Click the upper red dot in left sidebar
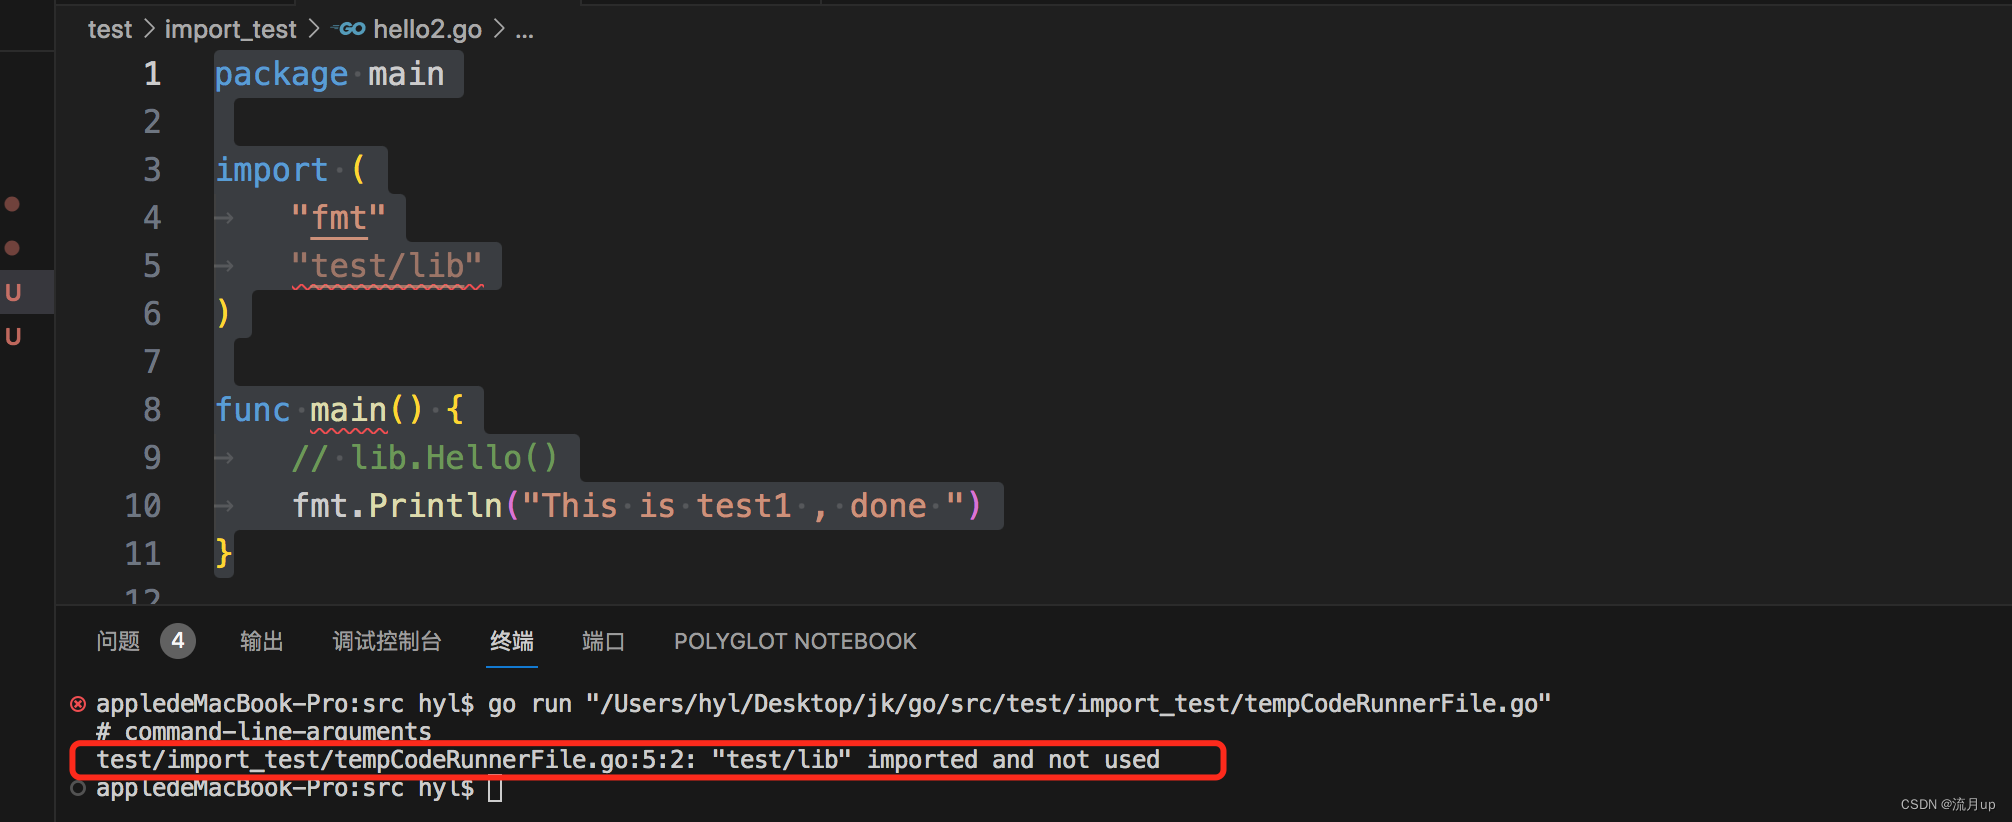This screenshot has width=2012, height=822. point(12,204)
